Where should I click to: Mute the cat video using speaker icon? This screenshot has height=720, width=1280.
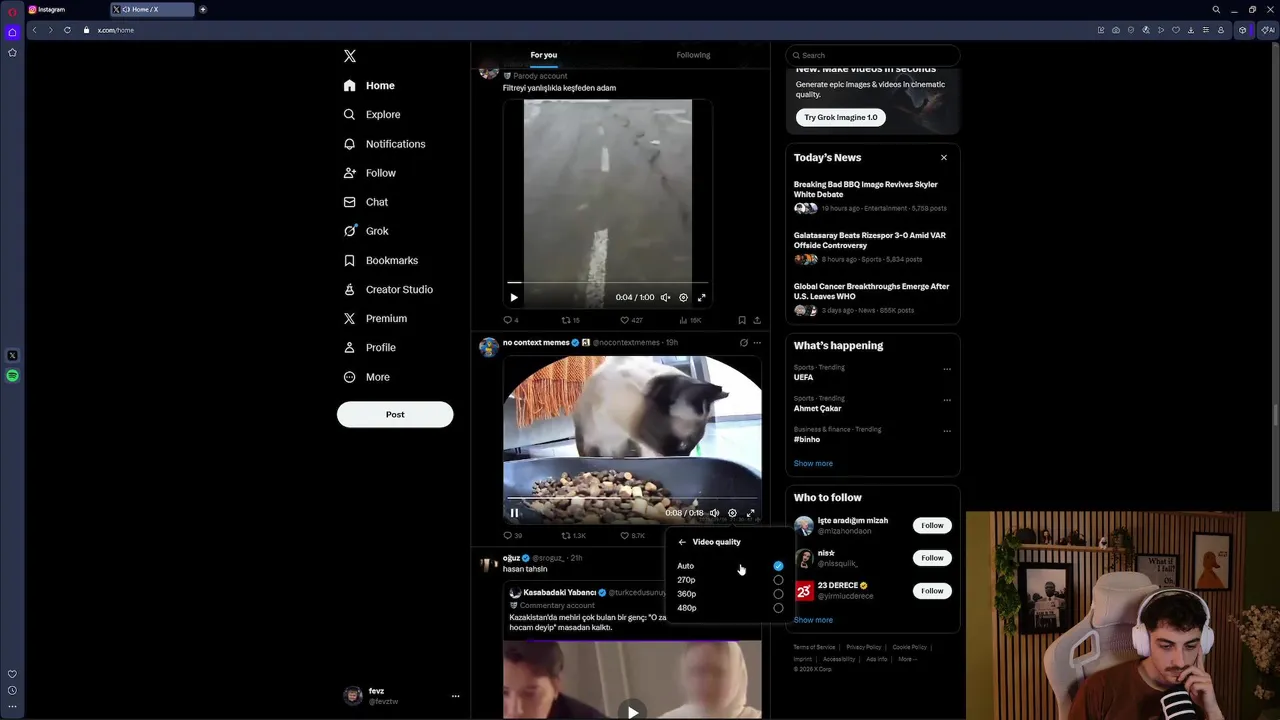click(714, 513)
